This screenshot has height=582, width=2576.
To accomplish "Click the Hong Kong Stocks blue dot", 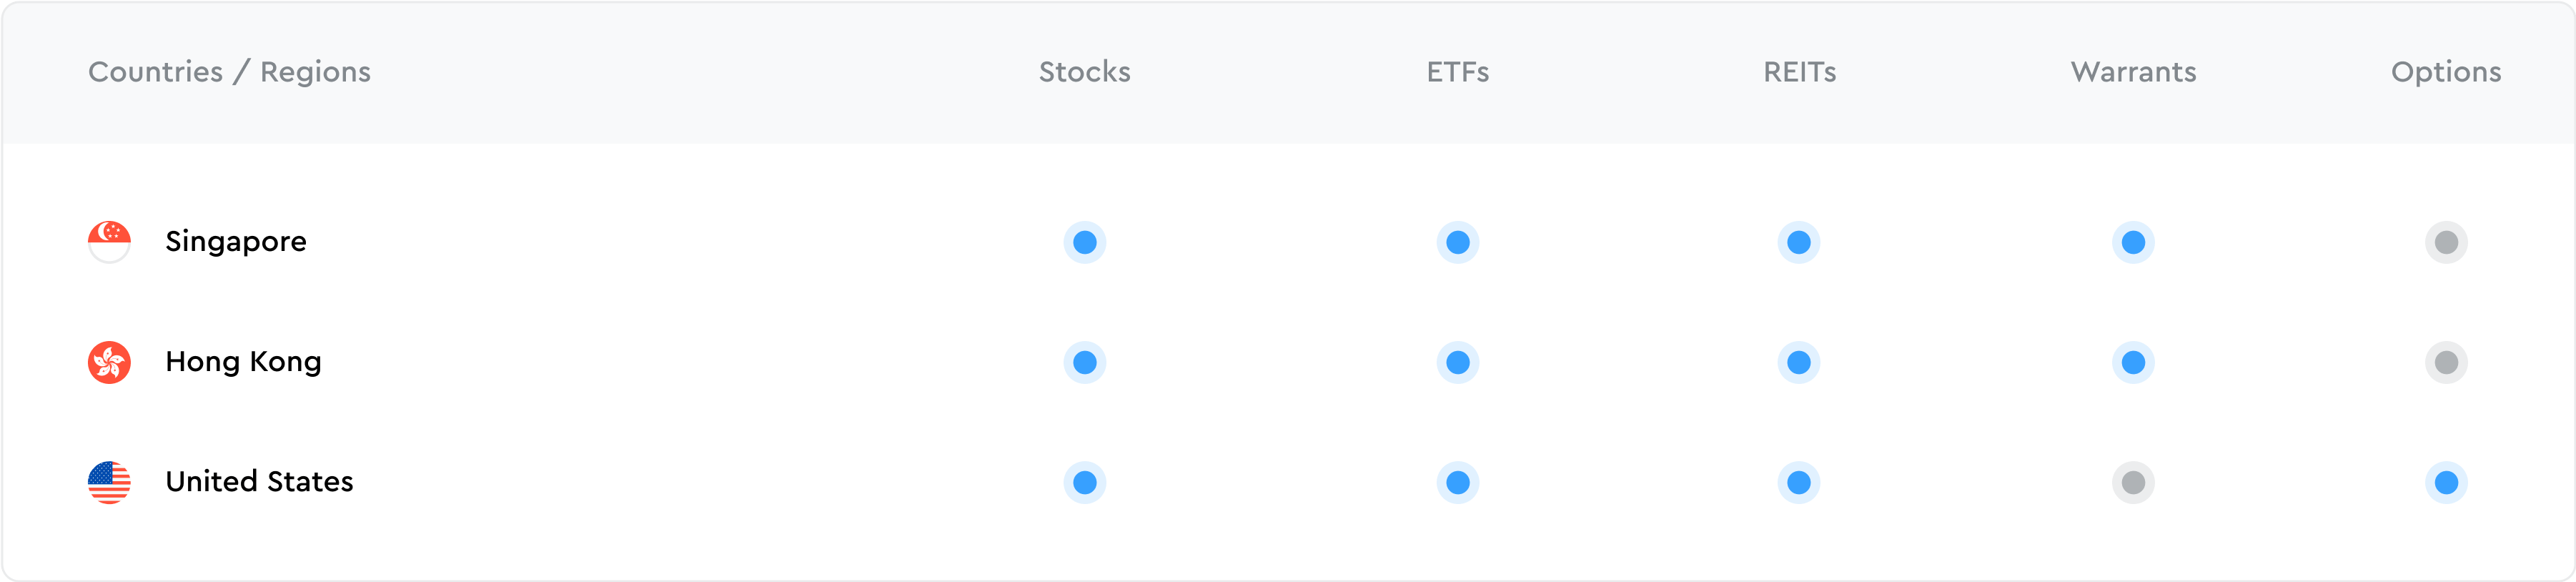I will (1084, 362).
